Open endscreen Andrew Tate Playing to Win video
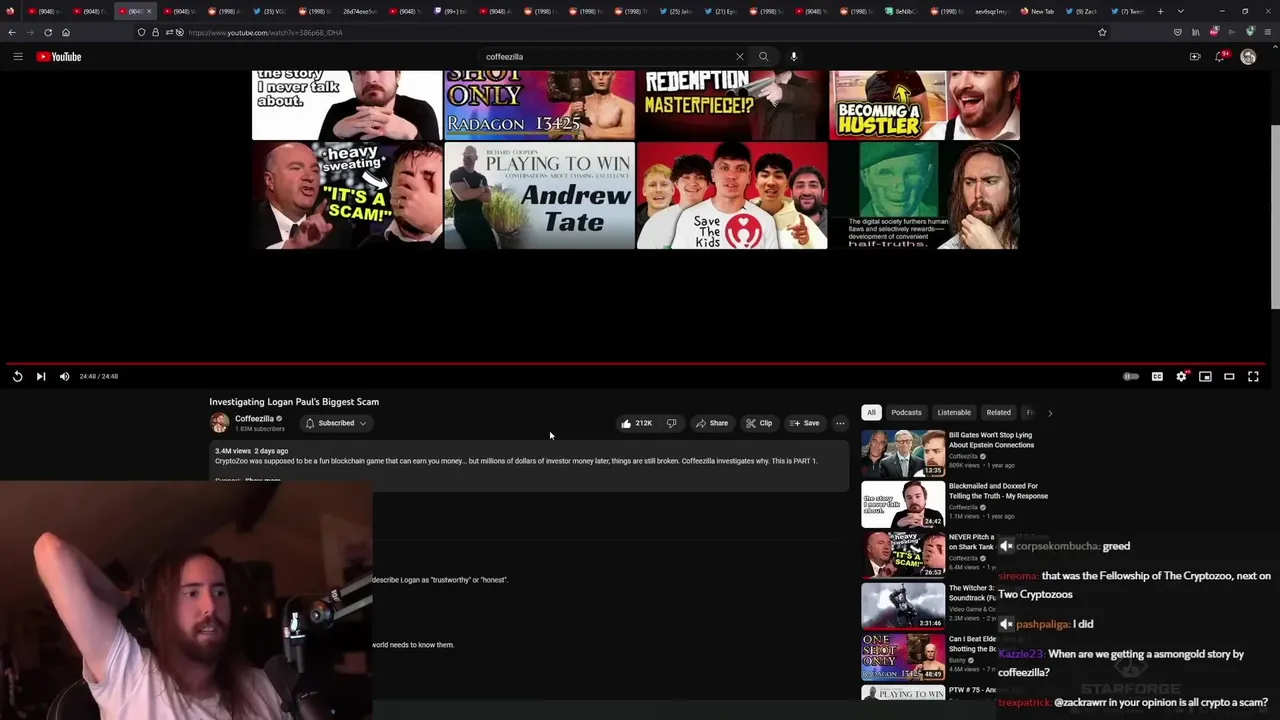Viewport: 1280px width, 720px height. click(x=539, y=195)
